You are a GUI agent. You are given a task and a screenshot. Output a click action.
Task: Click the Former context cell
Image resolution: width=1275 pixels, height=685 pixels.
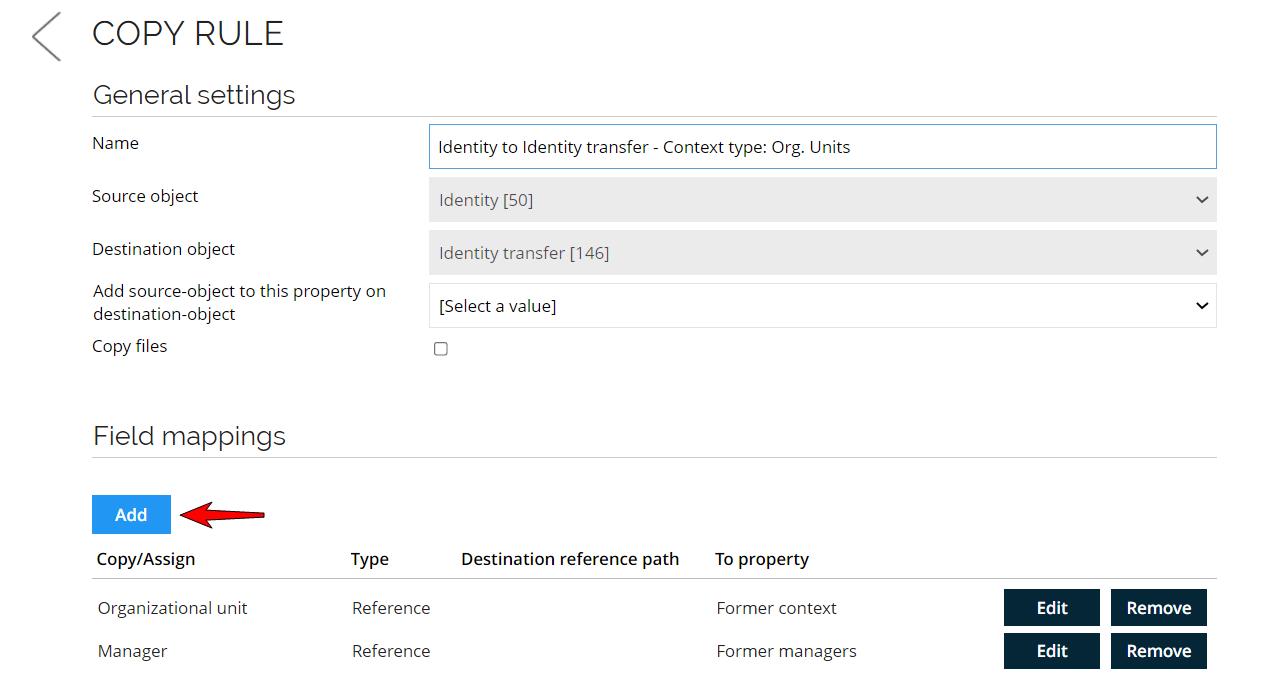(776, 608)
